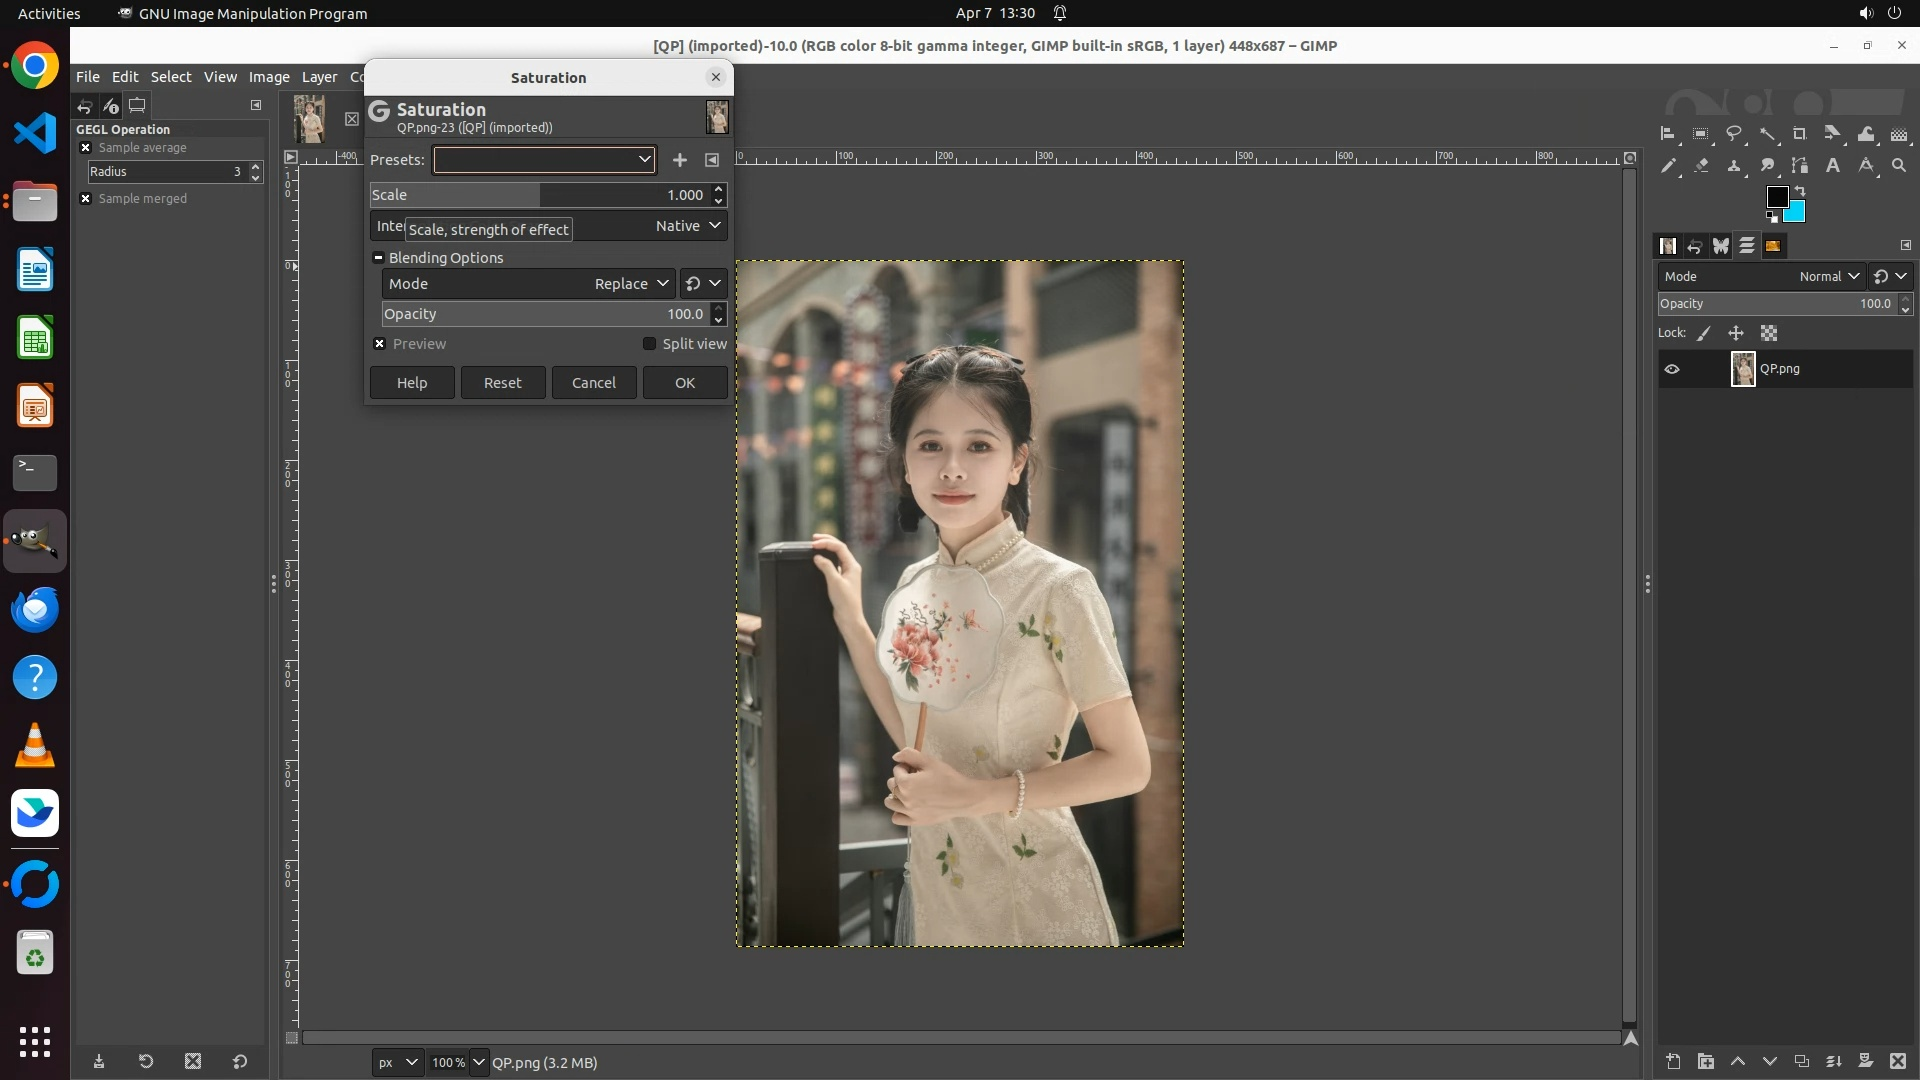This screenshot has width=1920, height=1080.
Task: Collapse the Blending Options section
Action: click(379, 258)
